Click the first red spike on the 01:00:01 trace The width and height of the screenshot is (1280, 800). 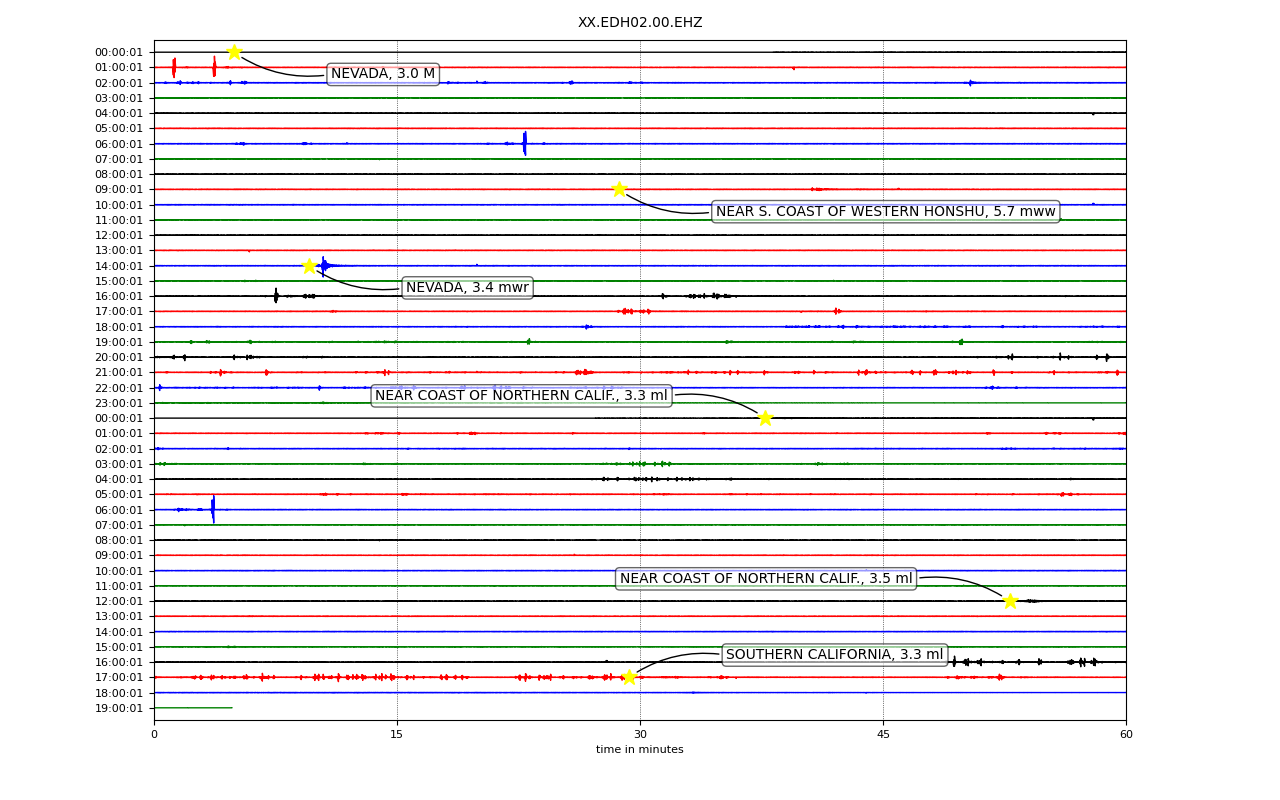(x=174, y=67)
